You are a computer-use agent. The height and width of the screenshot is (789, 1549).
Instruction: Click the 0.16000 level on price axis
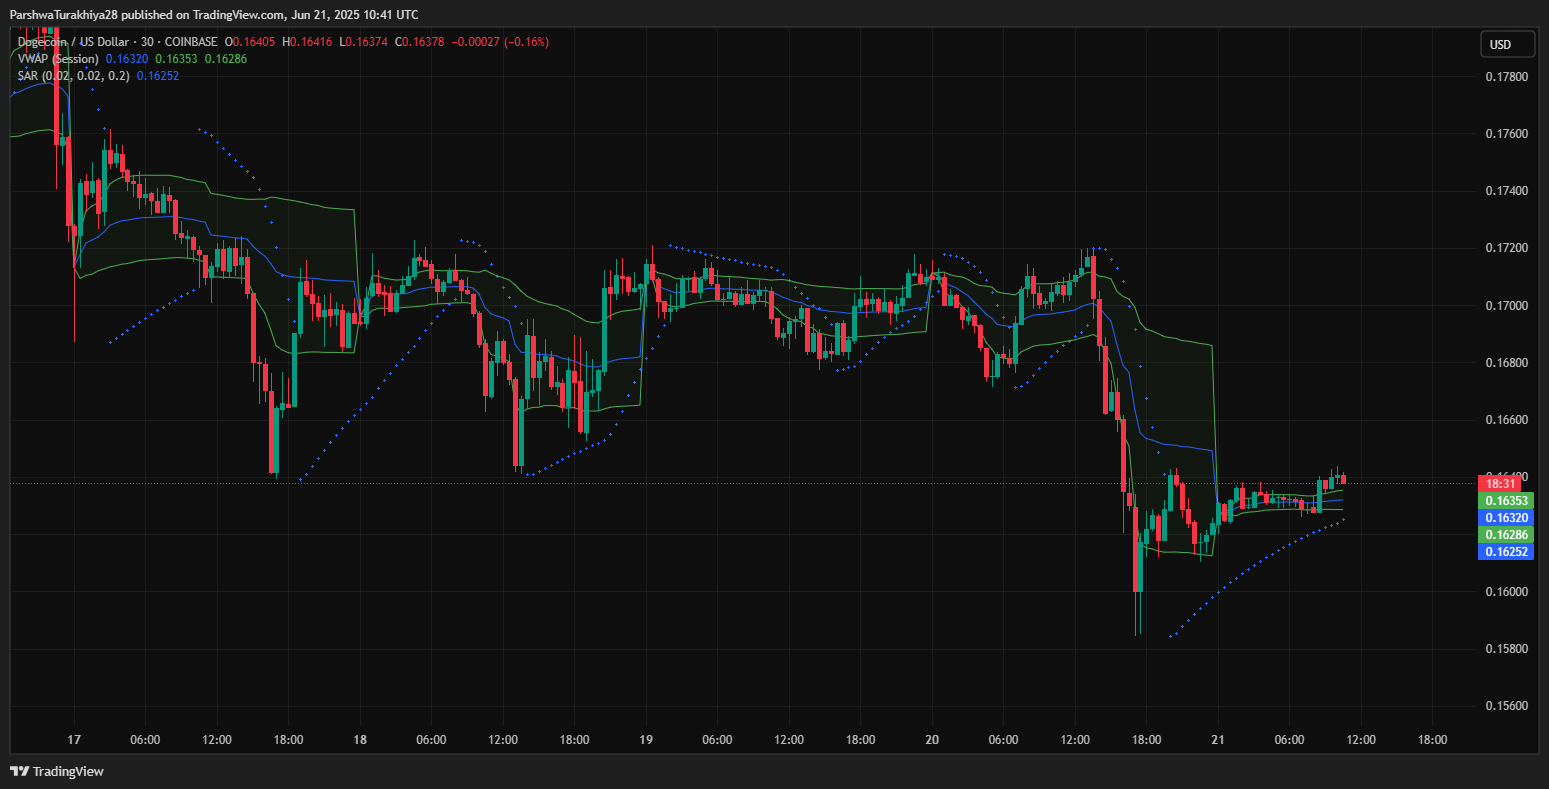(1506, 592)
